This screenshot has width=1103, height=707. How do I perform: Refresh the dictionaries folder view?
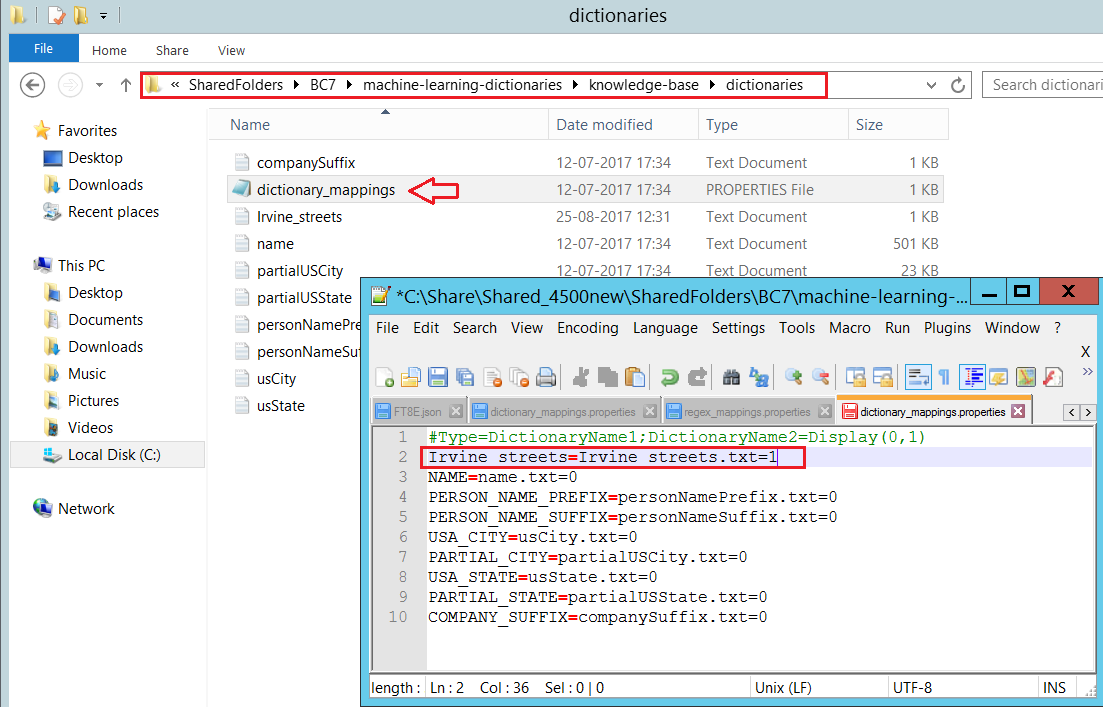point(957,85)
